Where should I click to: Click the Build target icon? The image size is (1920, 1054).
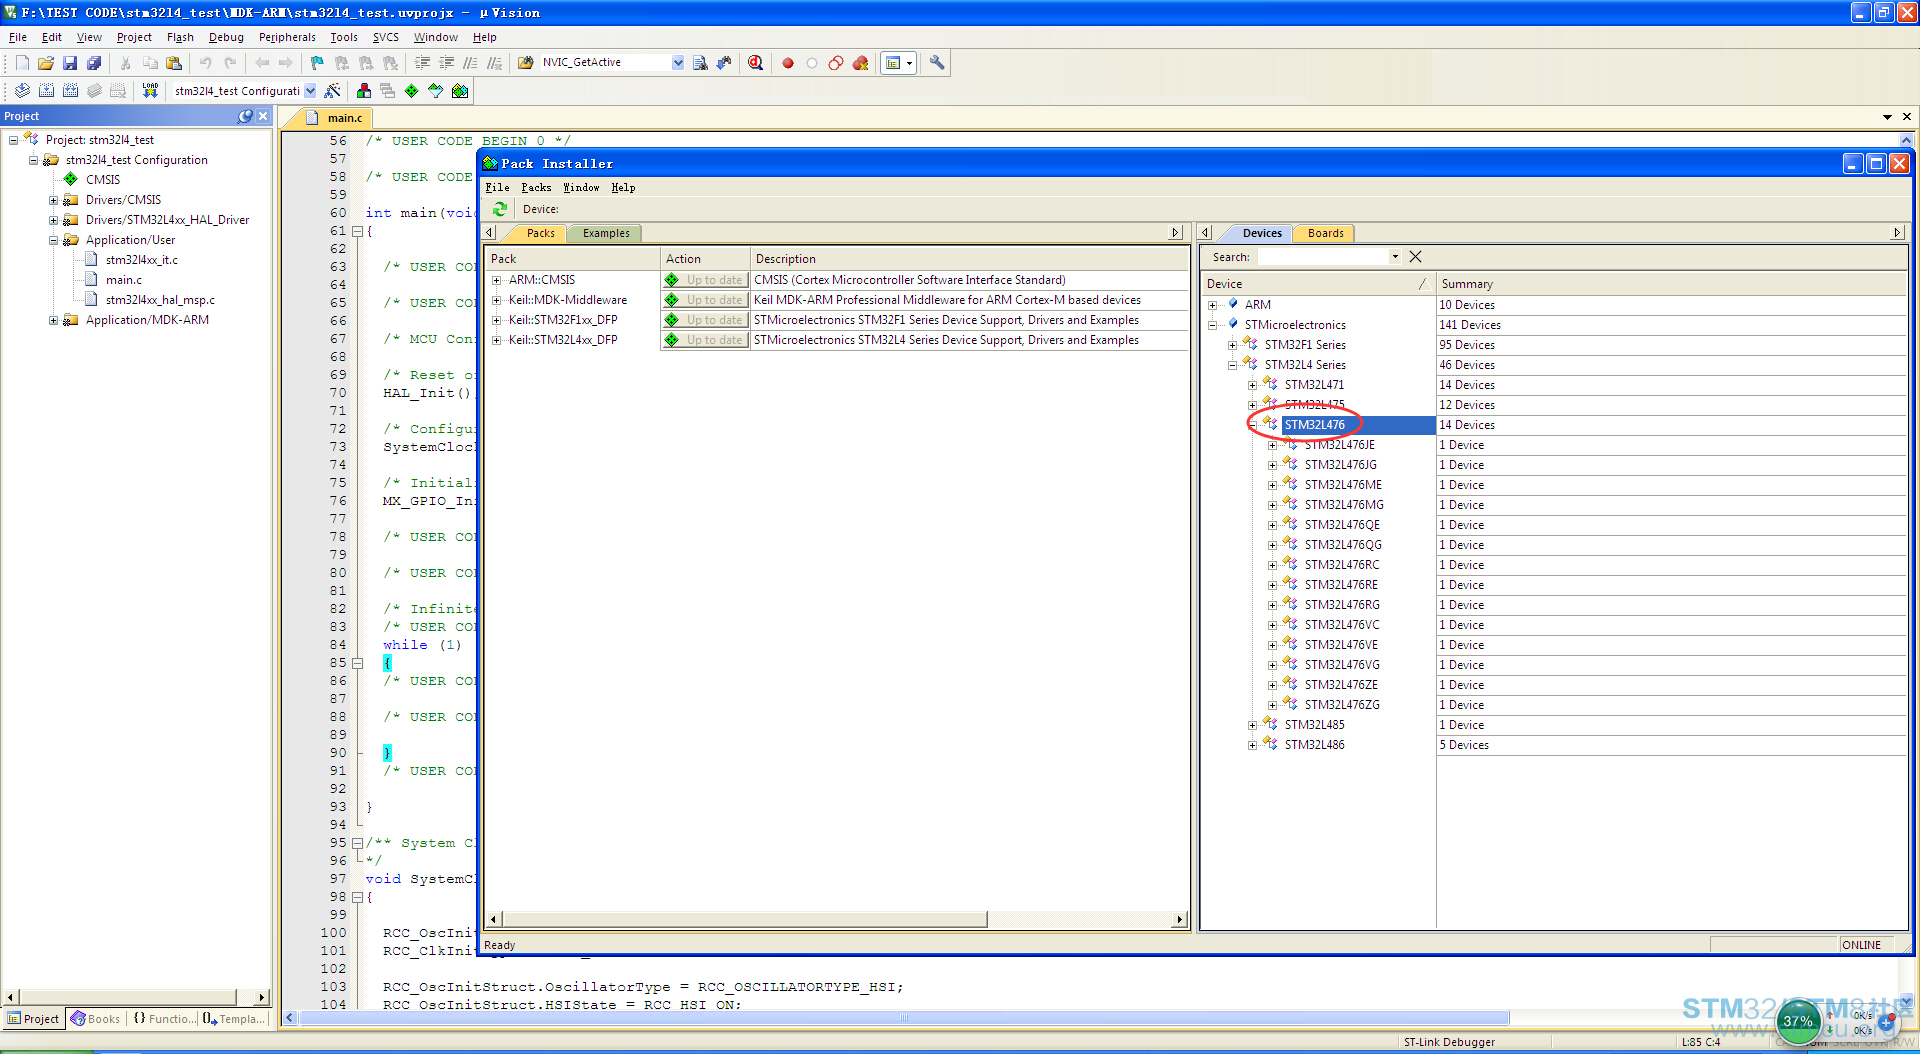click(x=46, y=91)
